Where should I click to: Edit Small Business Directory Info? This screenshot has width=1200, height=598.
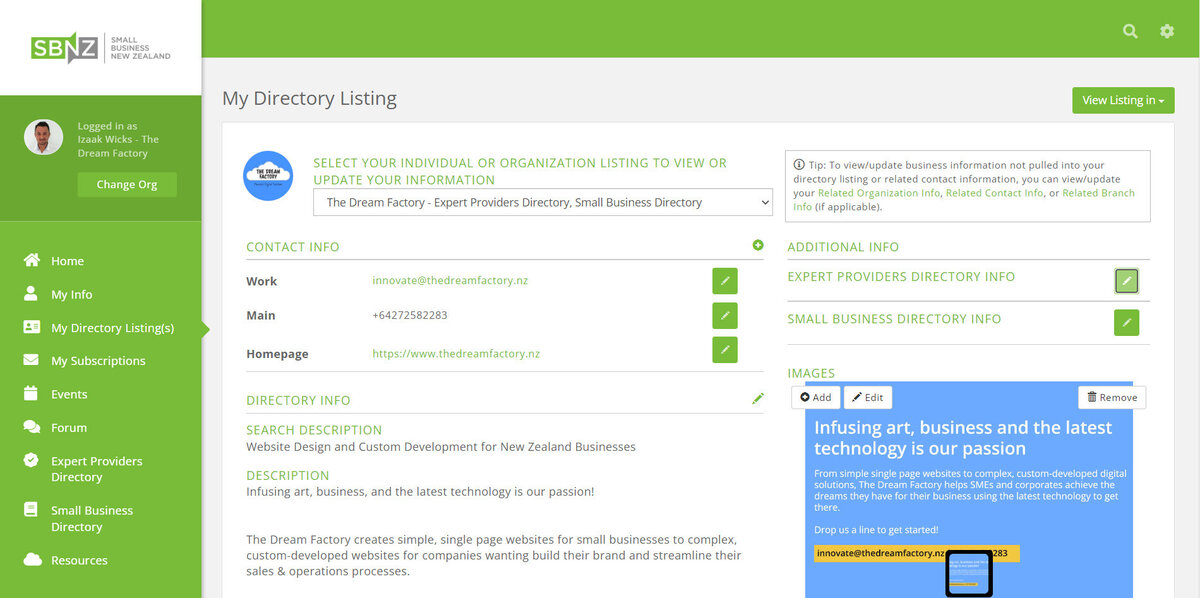click(1126, 322)
